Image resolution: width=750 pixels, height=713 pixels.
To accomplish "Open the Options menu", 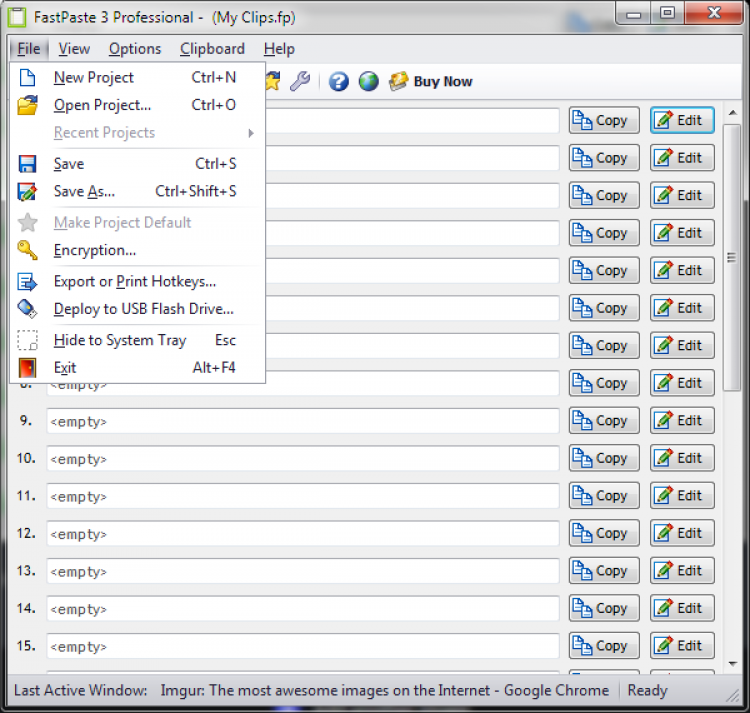I will pyautogui.click(x=135, y=49).
